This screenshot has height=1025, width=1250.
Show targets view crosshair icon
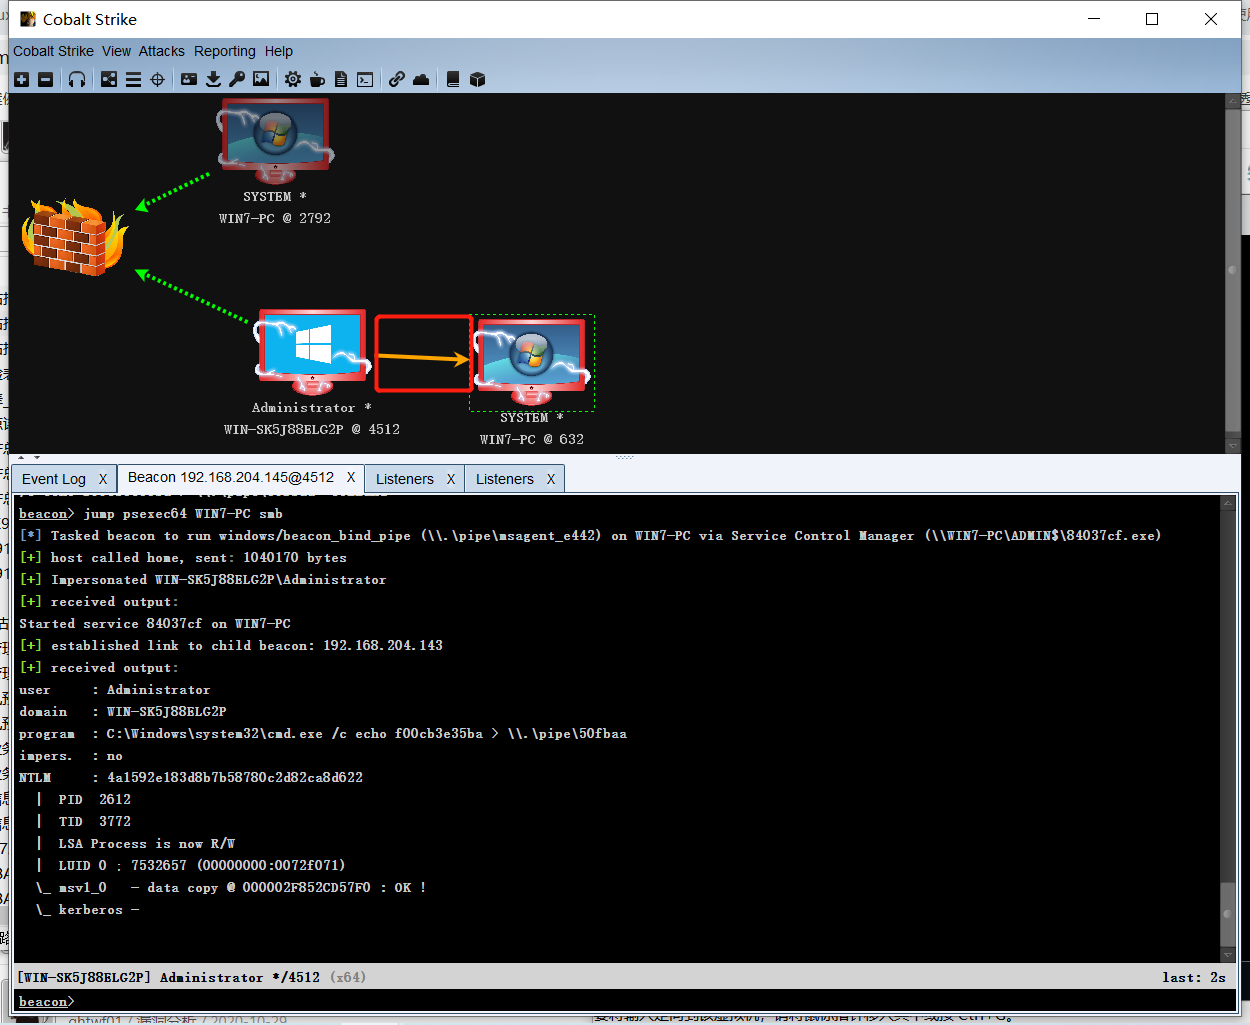click(157, 79)
